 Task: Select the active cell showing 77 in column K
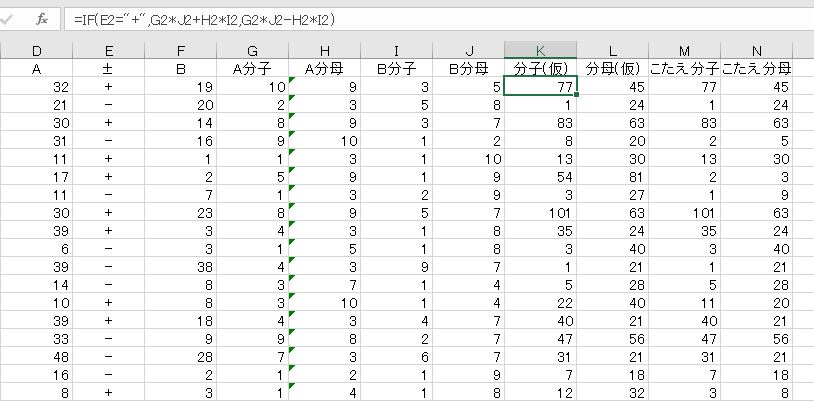coord(540,86)
